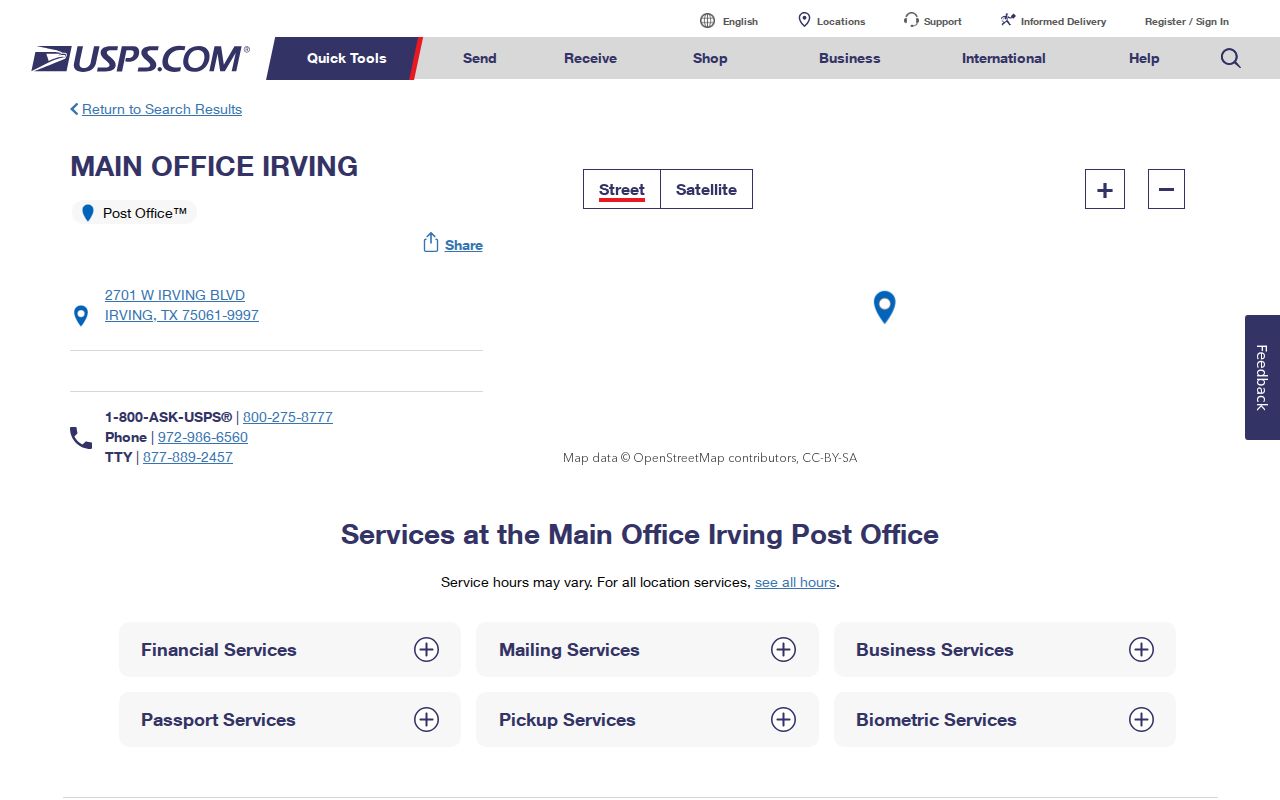
Task: Expand Pickup Services section
Action: pyautogui.click(x=647, y=720)
